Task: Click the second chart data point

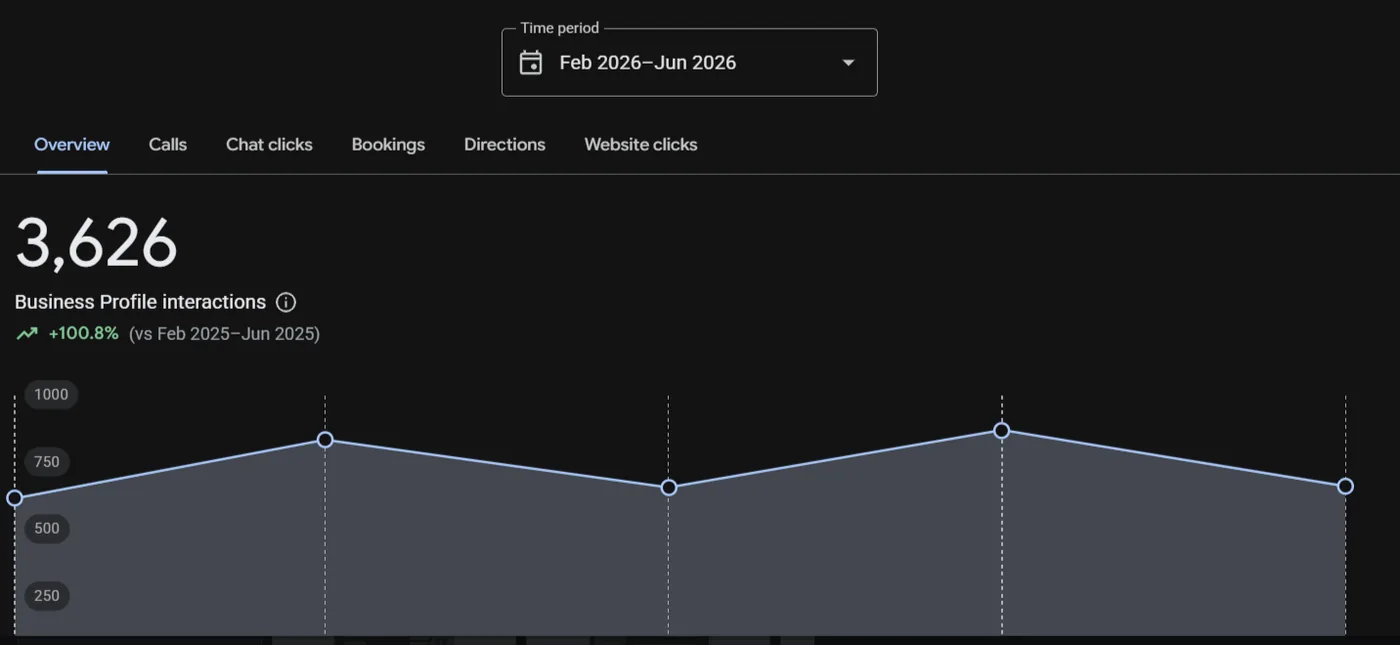Action: coord(325,440)
